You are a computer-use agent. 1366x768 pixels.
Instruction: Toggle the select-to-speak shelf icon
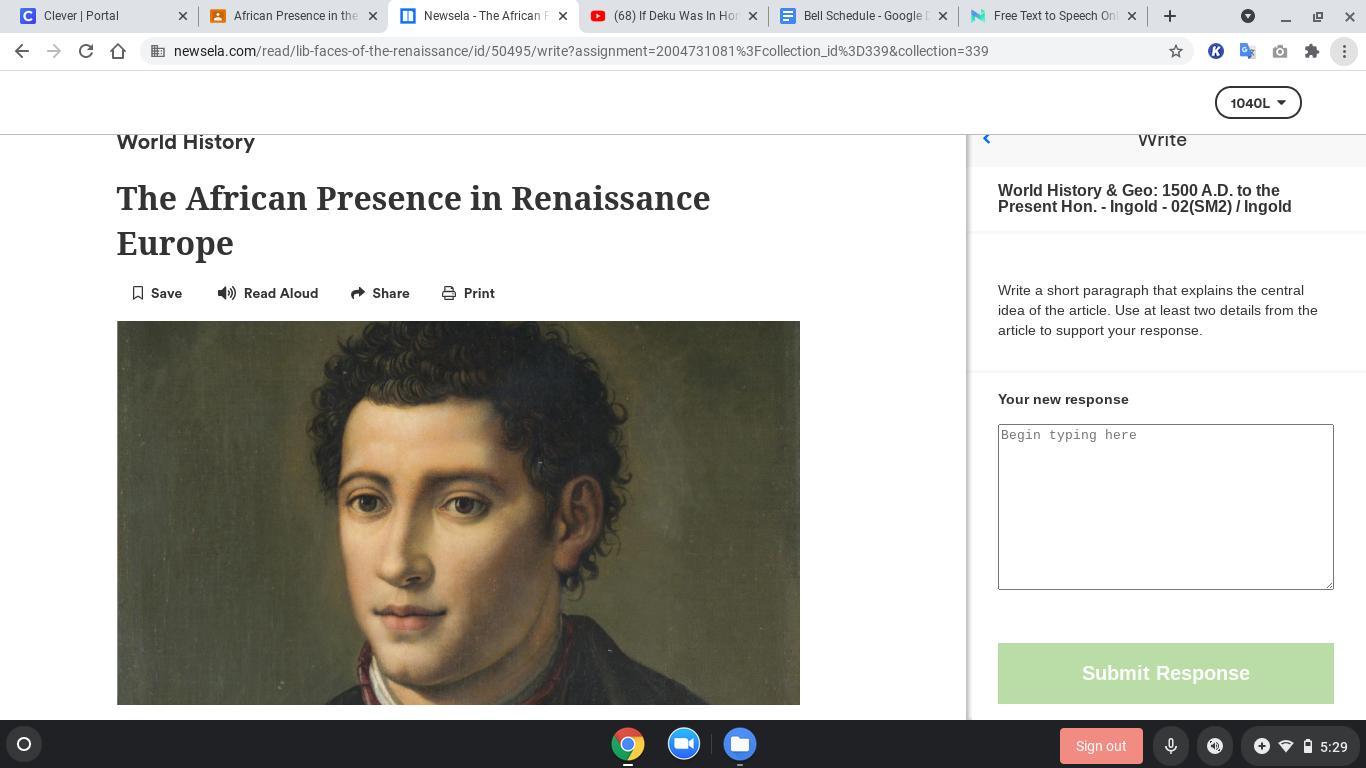1215,746
